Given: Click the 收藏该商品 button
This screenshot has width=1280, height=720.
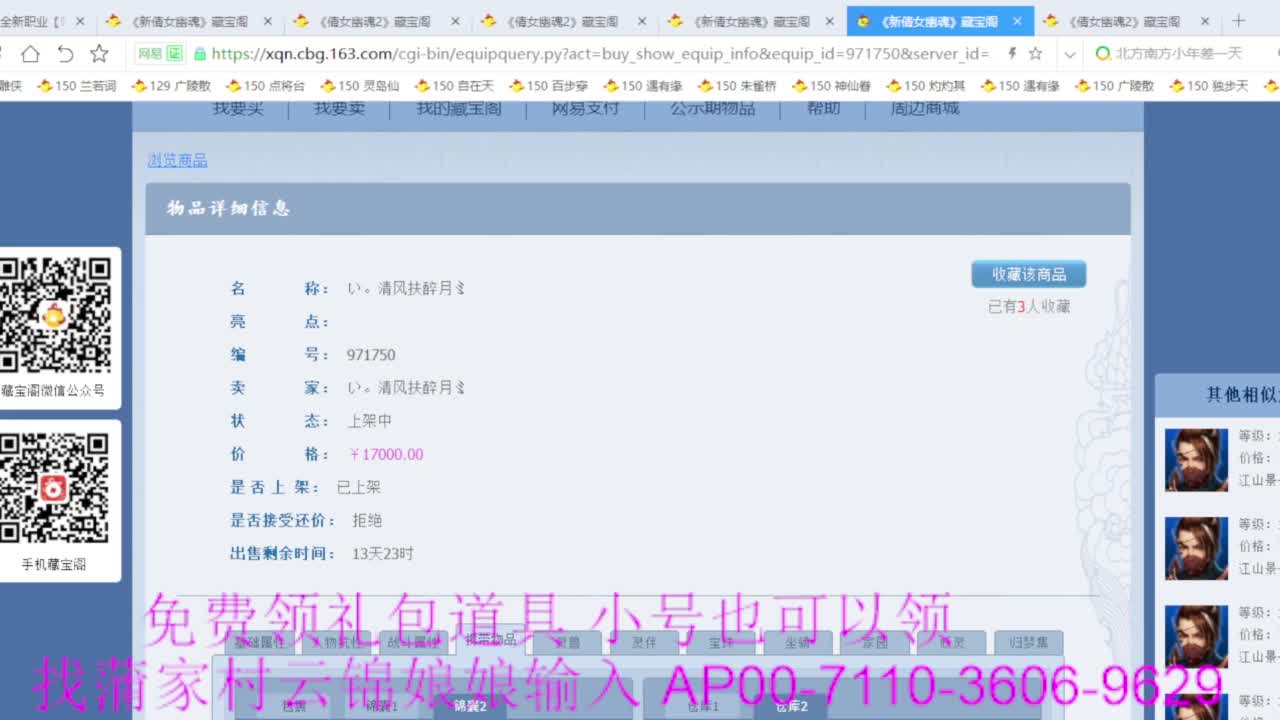Looking at the screenshot, I should pyautogui.click(x=1027, y=273).
